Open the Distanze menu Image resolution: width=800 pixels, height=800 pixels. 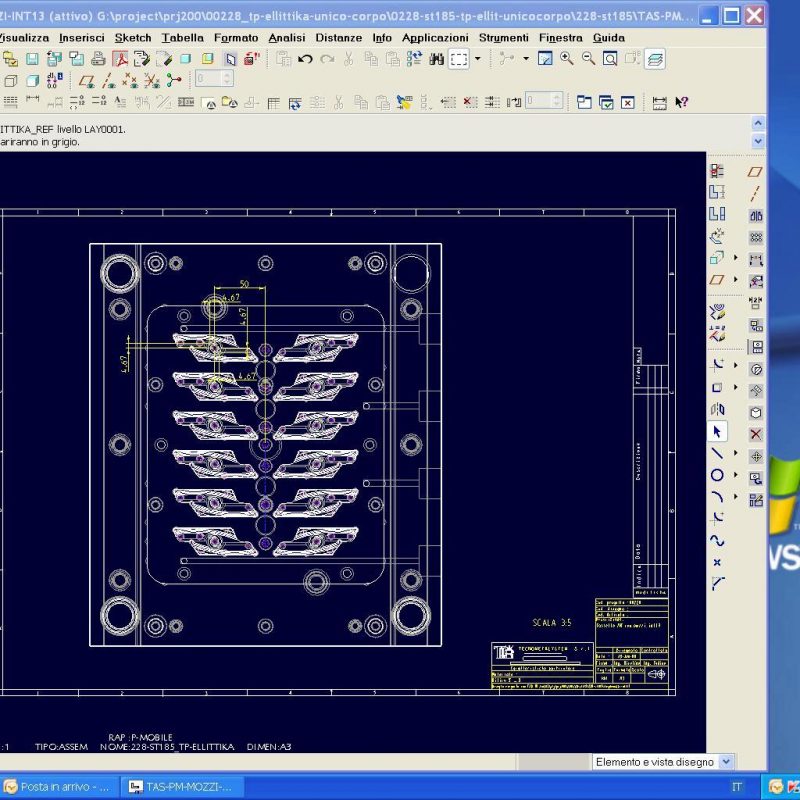point(339,38)
